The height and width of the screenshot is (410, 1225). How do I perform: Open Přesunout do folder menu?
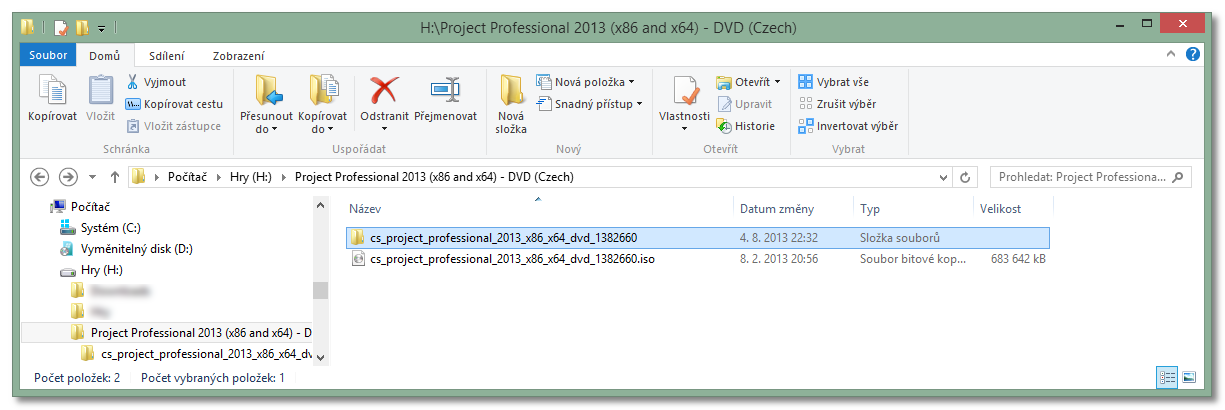[x=266, y=105]
